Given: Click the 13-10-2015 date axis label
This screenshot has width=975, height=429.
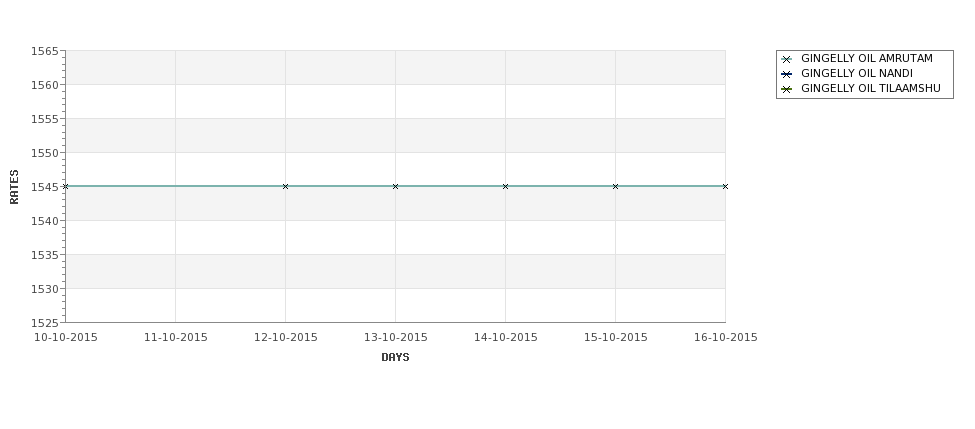Looking at the screenshot, I should (x=395, y=338).
